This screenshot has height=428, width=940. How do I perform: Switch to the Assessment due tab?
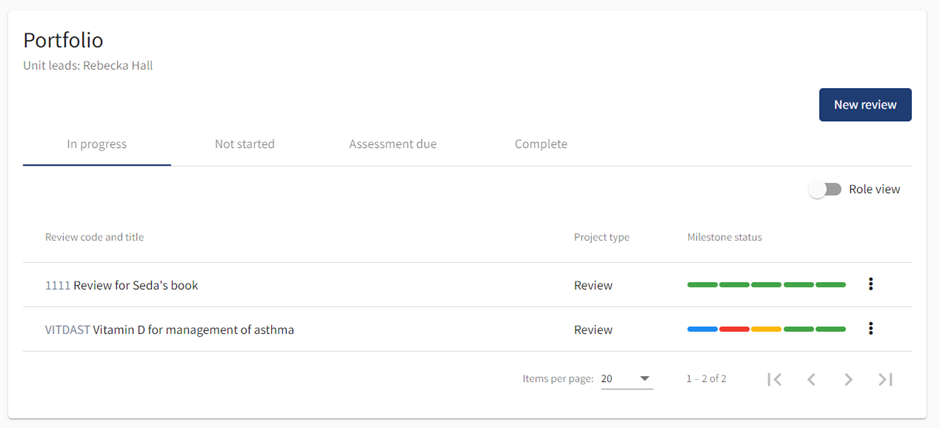click(392, 144)
